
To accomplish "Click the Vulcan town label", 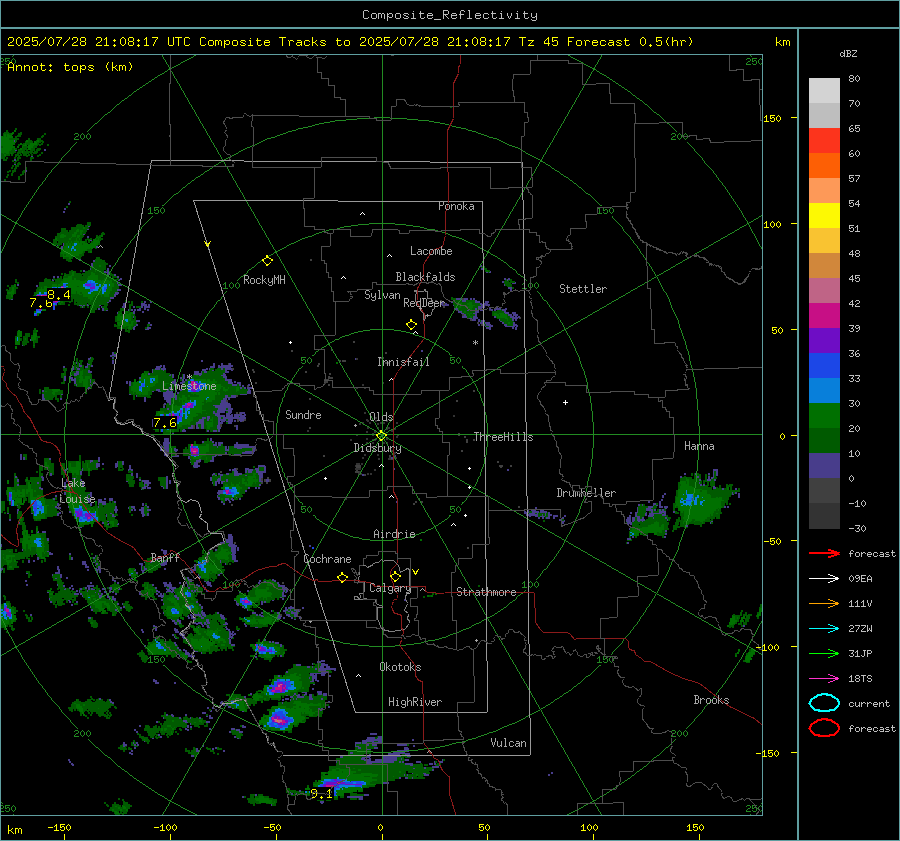I will tap(509, 743).
